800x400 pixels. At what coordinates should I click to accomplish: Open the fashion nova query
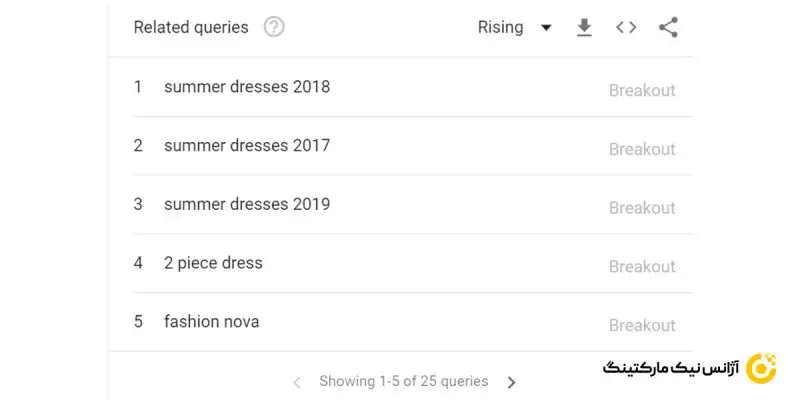[x=211, y=323]
